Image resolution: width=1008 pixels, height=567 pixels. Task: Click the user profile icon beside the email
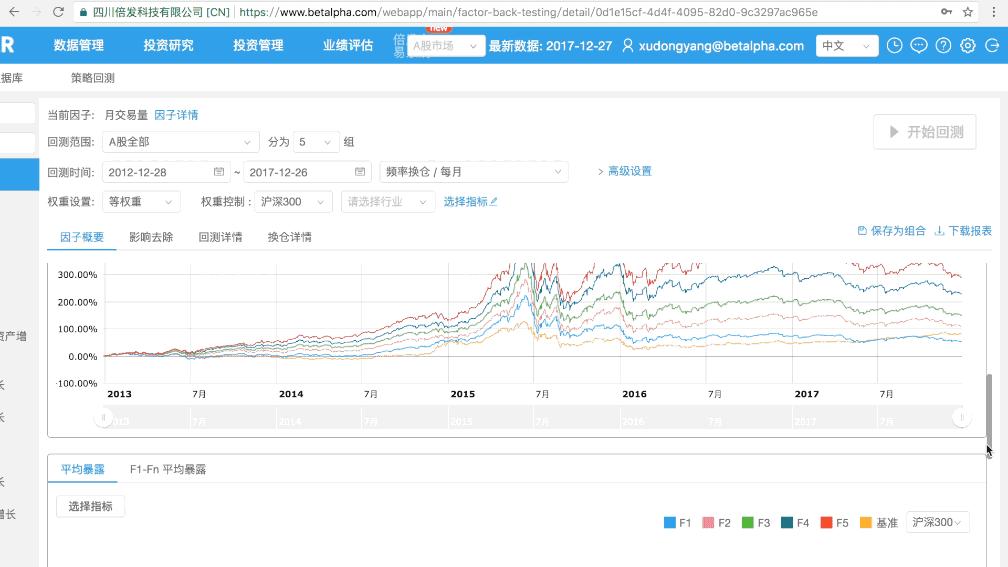coord(628,46)
